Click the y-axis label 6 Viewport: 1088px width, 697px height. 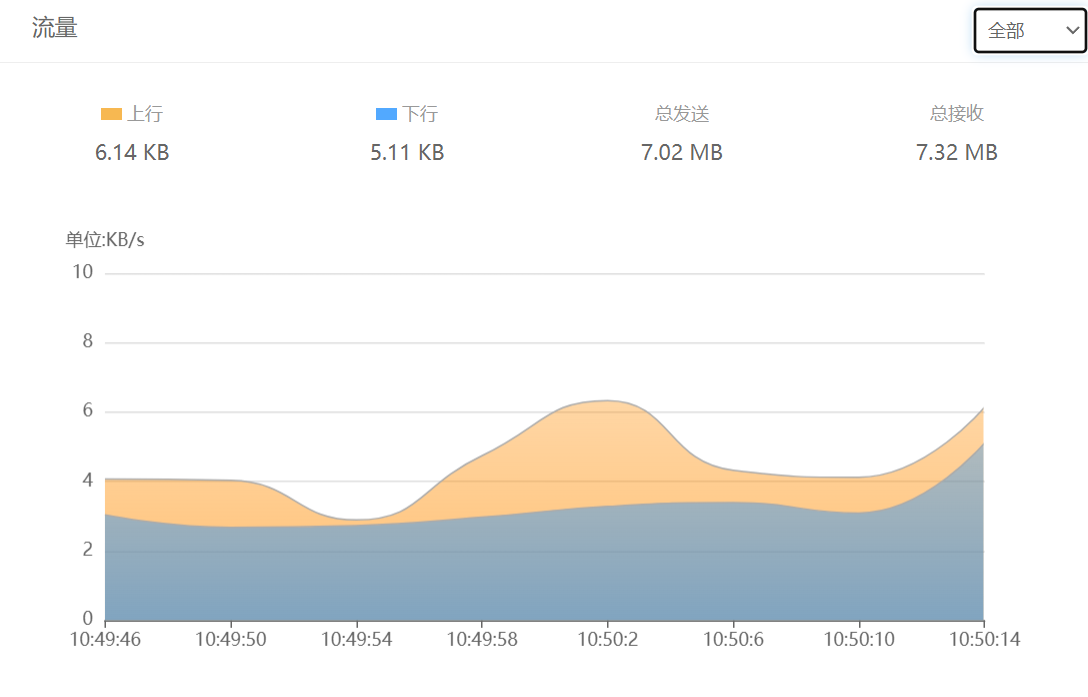point(87,411)
